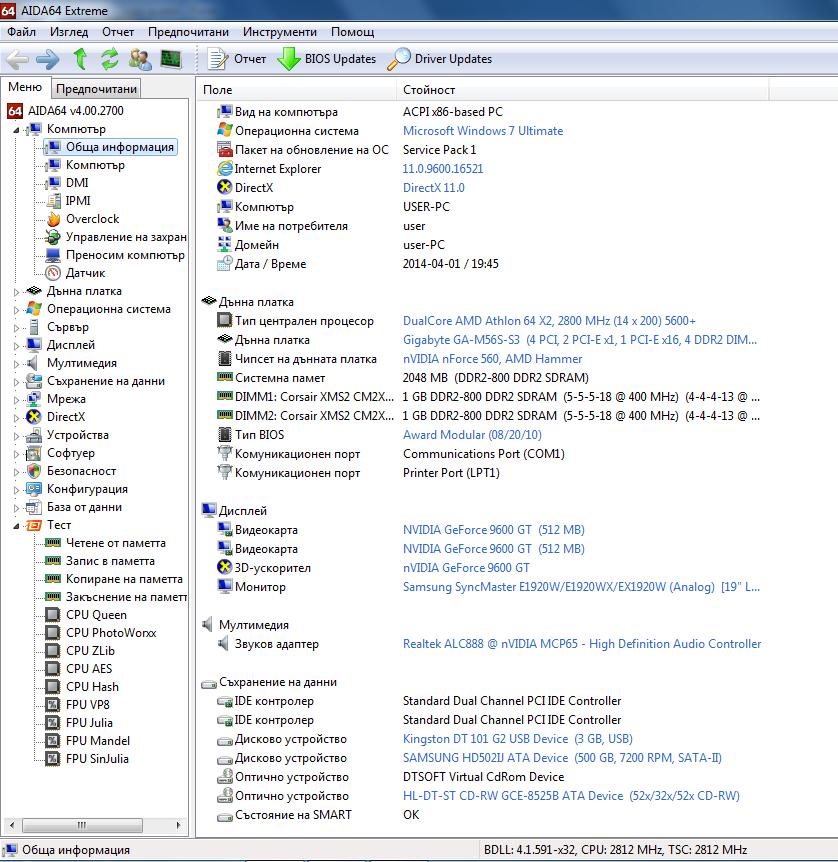838x862 pixels.
Task: Open the system monitor graph toolbar icon
Action: (171, 59)
